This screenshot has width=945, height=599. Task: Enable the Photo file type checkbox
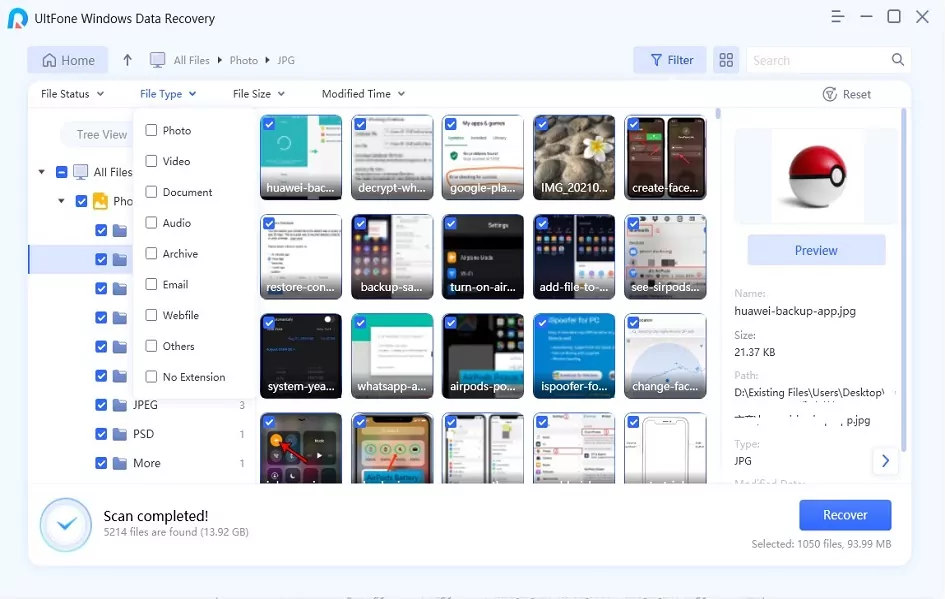click(x=151, y=130)
